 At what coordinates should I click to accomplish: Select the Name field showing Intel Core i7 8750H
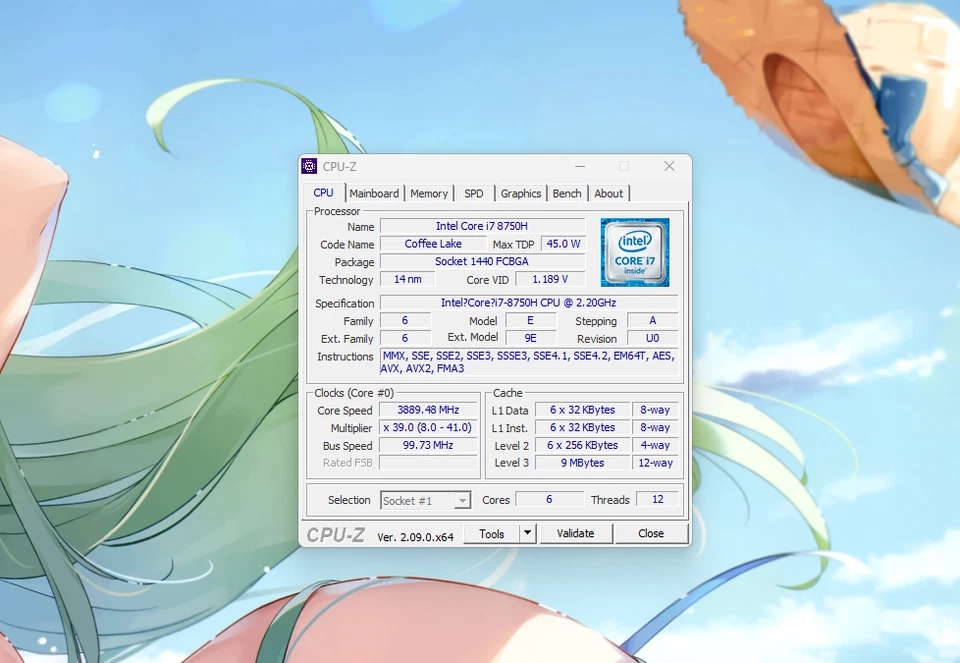click(x=484, y=225)
